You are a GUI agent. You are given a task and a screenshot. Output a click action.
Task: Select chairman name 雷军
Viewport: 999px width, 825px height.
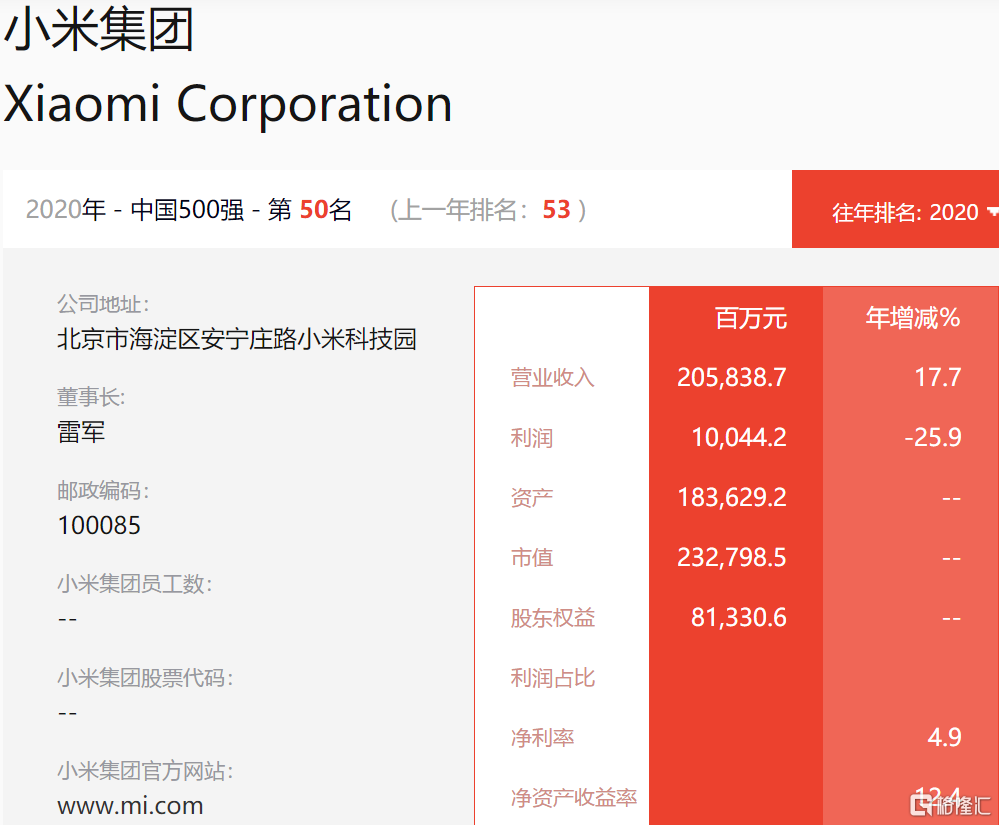coord(81,432)
